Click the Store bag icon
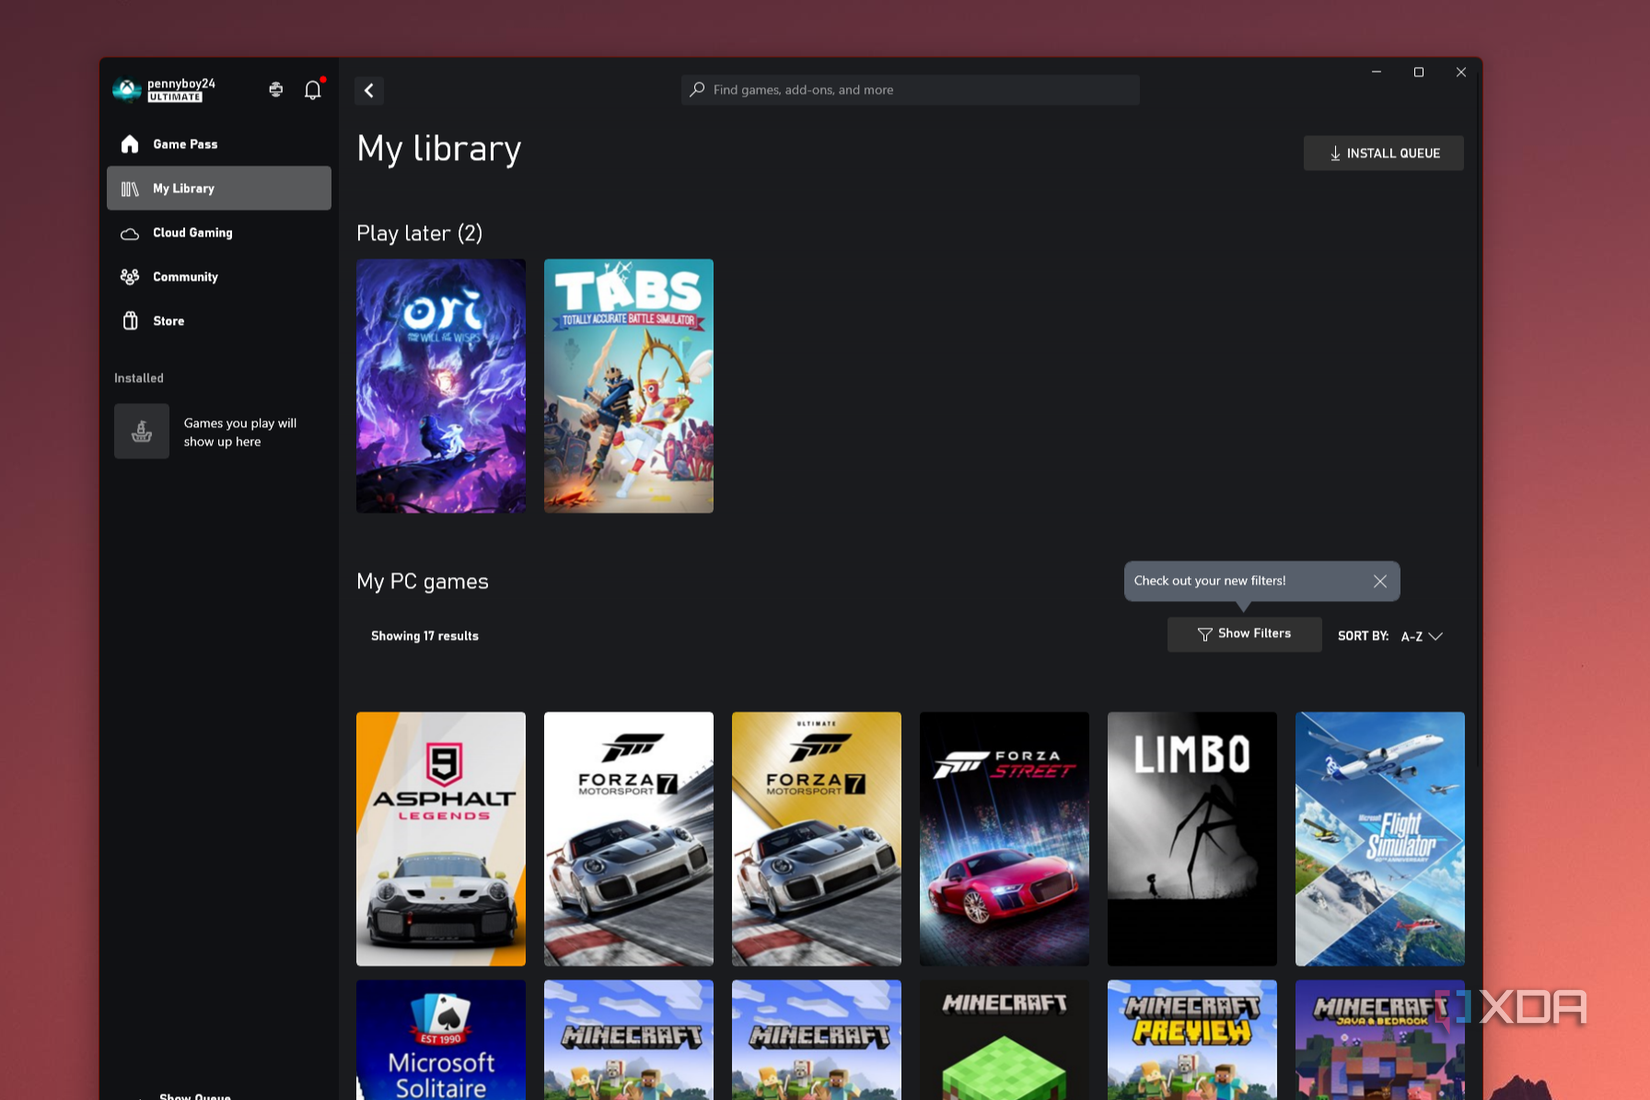Image resolution: width=1650 pixels, height=1100 pixels. click(130, 321)
